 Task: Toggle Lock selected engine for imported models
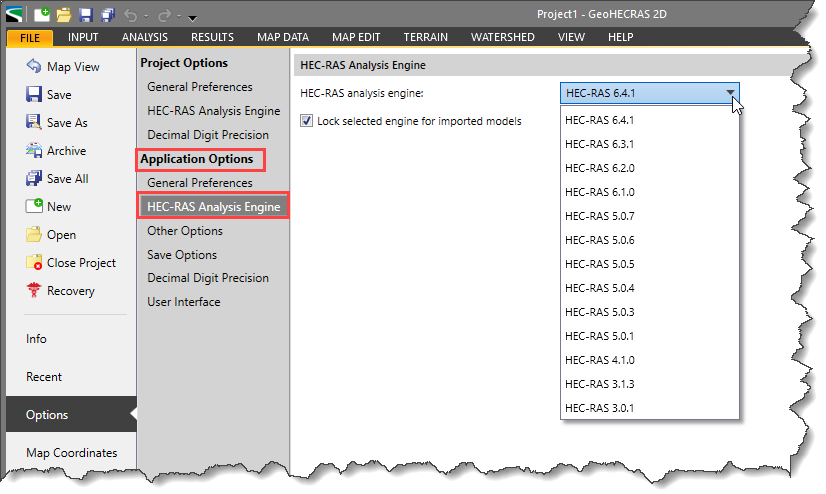pyautogui.click(x=306, y=121)
